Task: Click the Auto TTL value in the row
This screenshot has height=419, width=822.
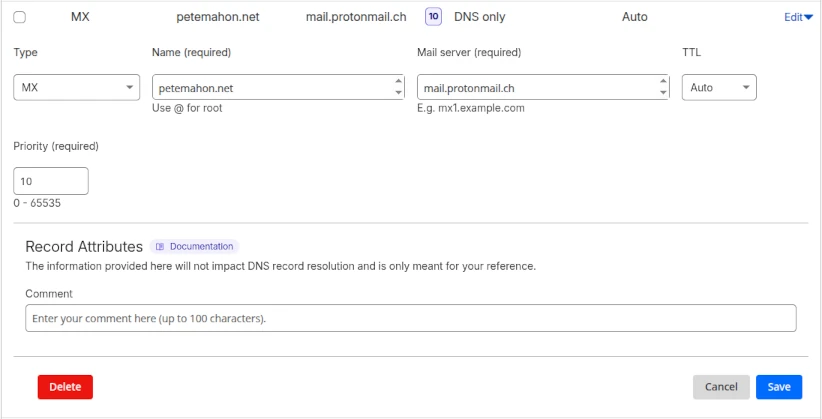Action: [634, 17]
